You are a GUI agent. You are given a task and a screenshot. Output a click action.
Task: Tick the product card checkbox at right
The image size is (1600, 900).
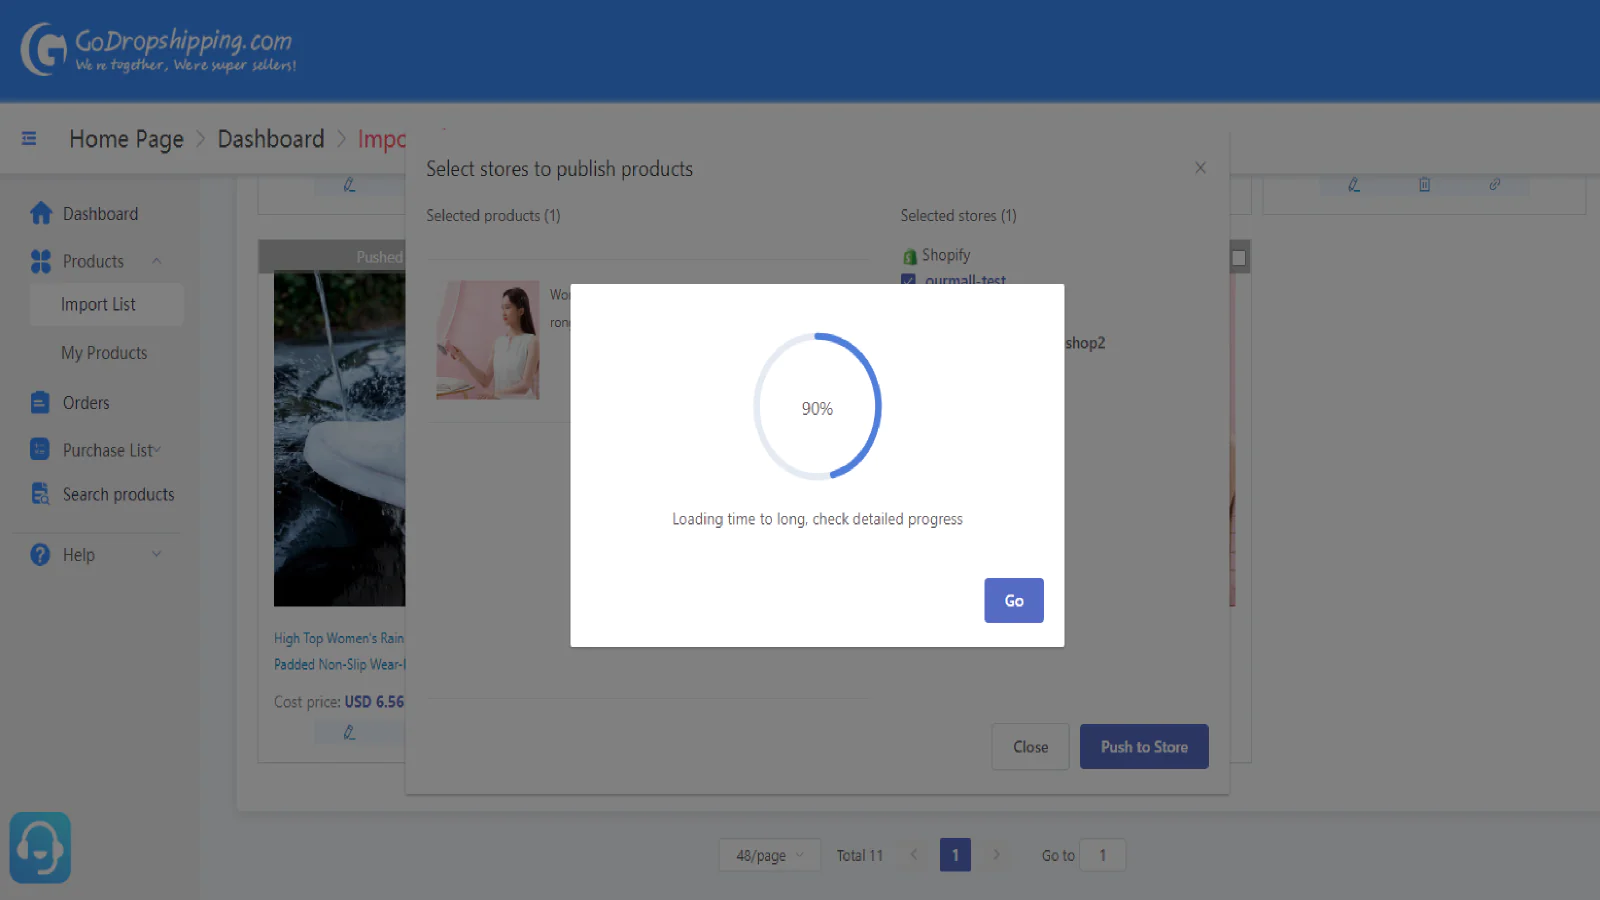(x=1238, y=258)
